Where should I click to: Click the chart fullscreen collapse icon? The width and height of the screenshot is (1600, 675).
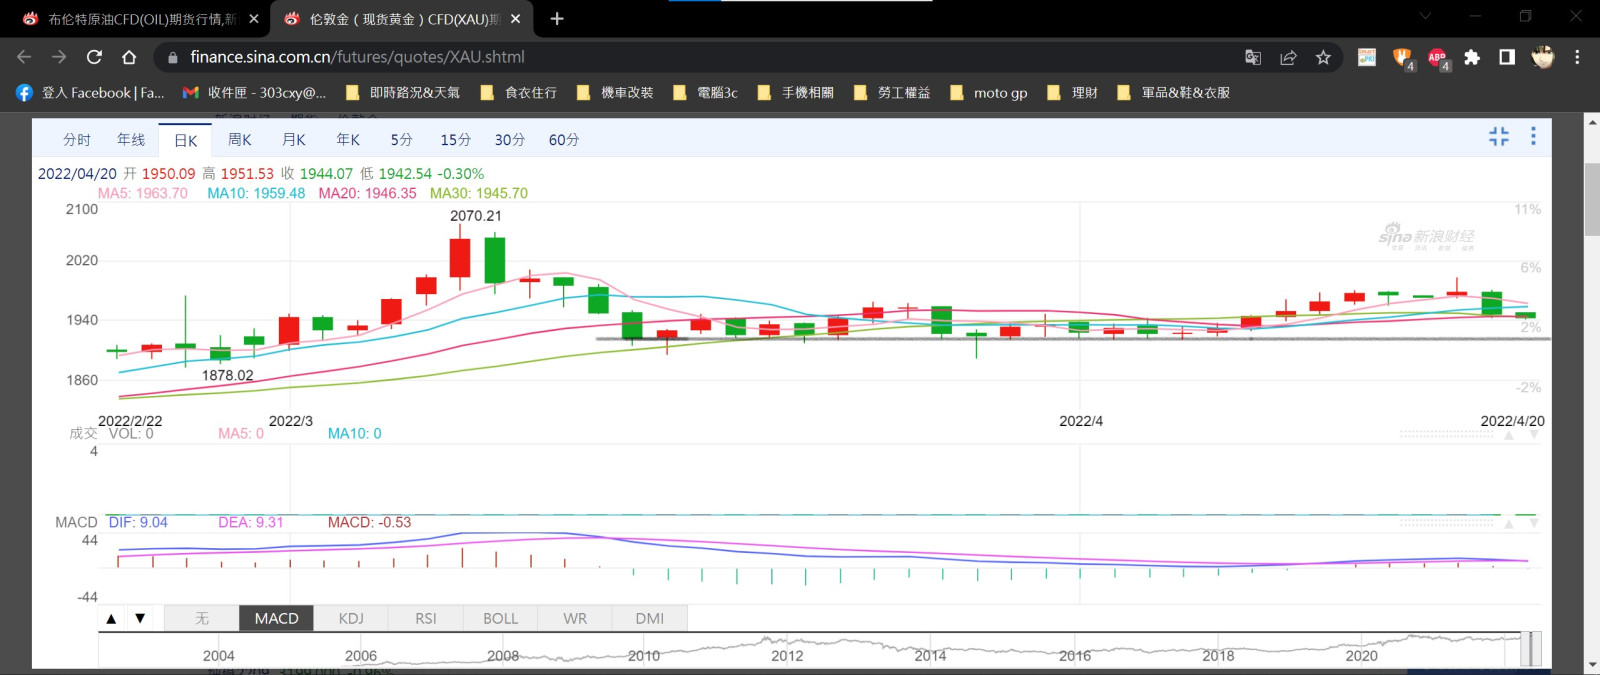(x=1498, y=137)
